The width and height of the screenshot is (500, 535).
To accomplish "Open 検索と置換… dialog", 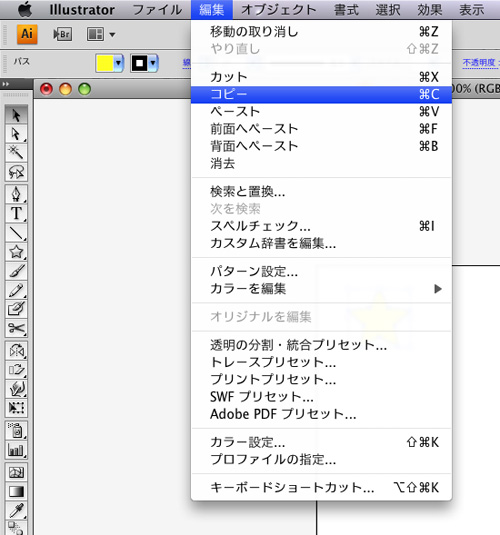I will [322, 192].
